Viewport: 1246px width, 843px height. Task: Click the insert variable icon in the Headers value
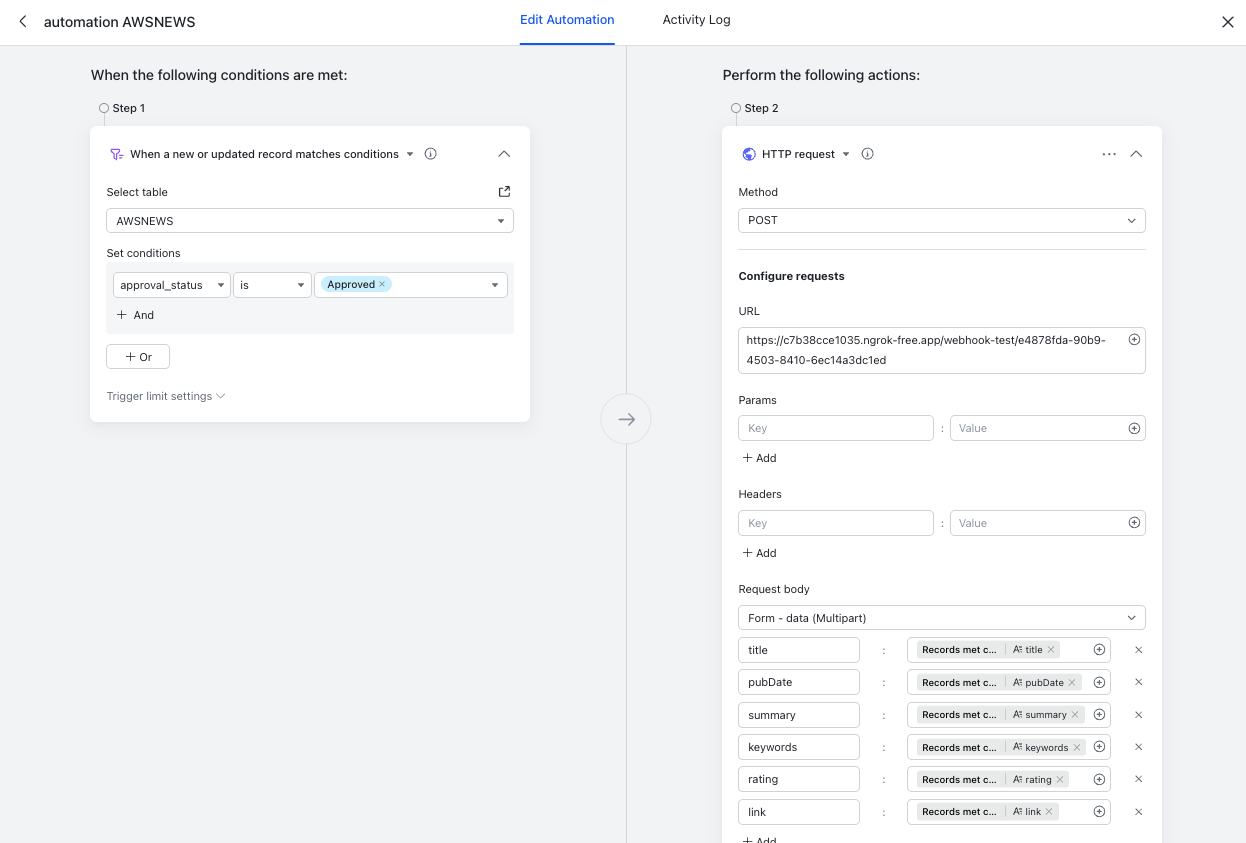[x=1134, y=522]
